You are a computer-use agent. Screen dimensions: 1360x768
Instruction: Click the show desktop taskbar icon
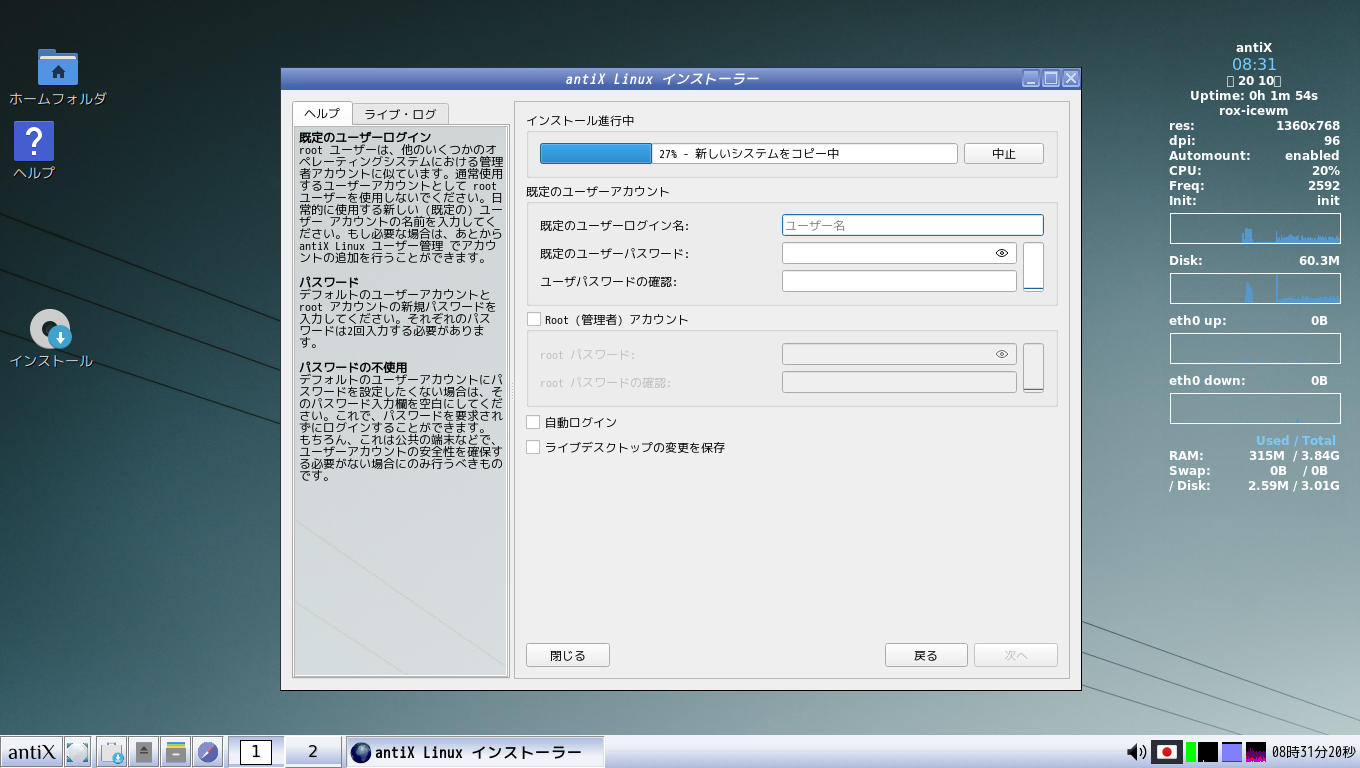(x=78, y=752)
